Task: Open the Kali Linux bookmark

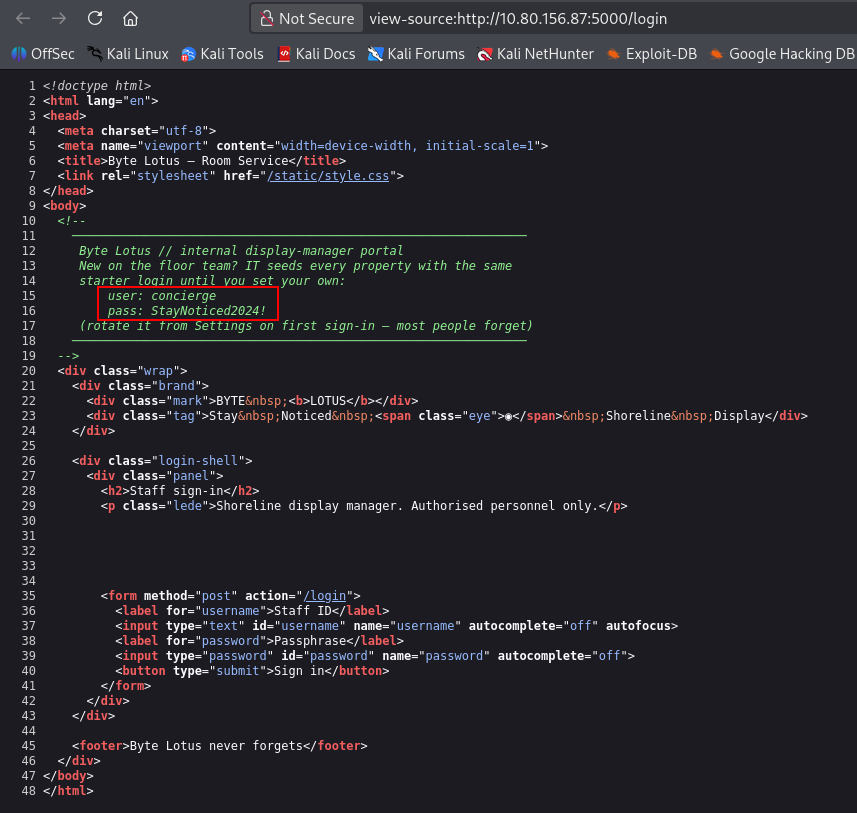Action: 127,54
